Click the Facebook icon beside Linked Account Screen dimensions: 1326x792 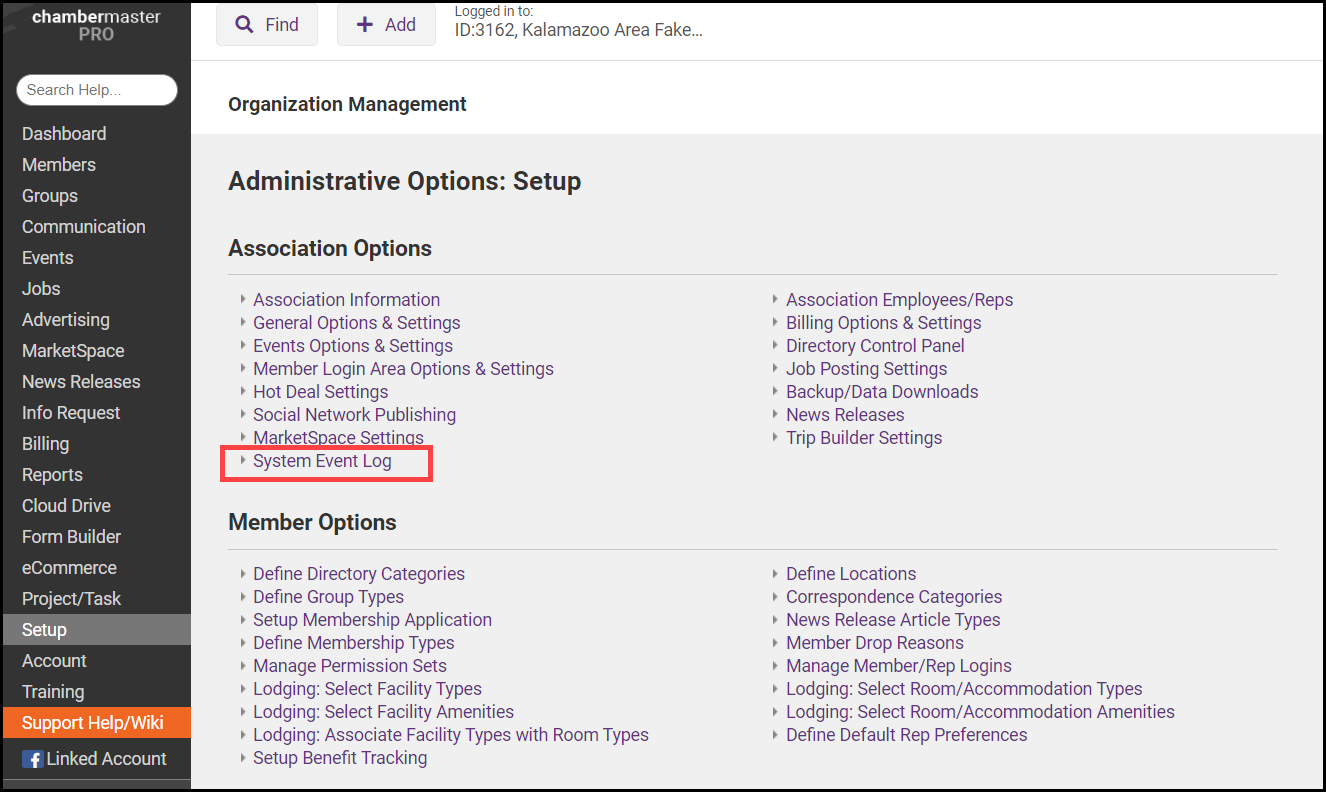[32, 759]
